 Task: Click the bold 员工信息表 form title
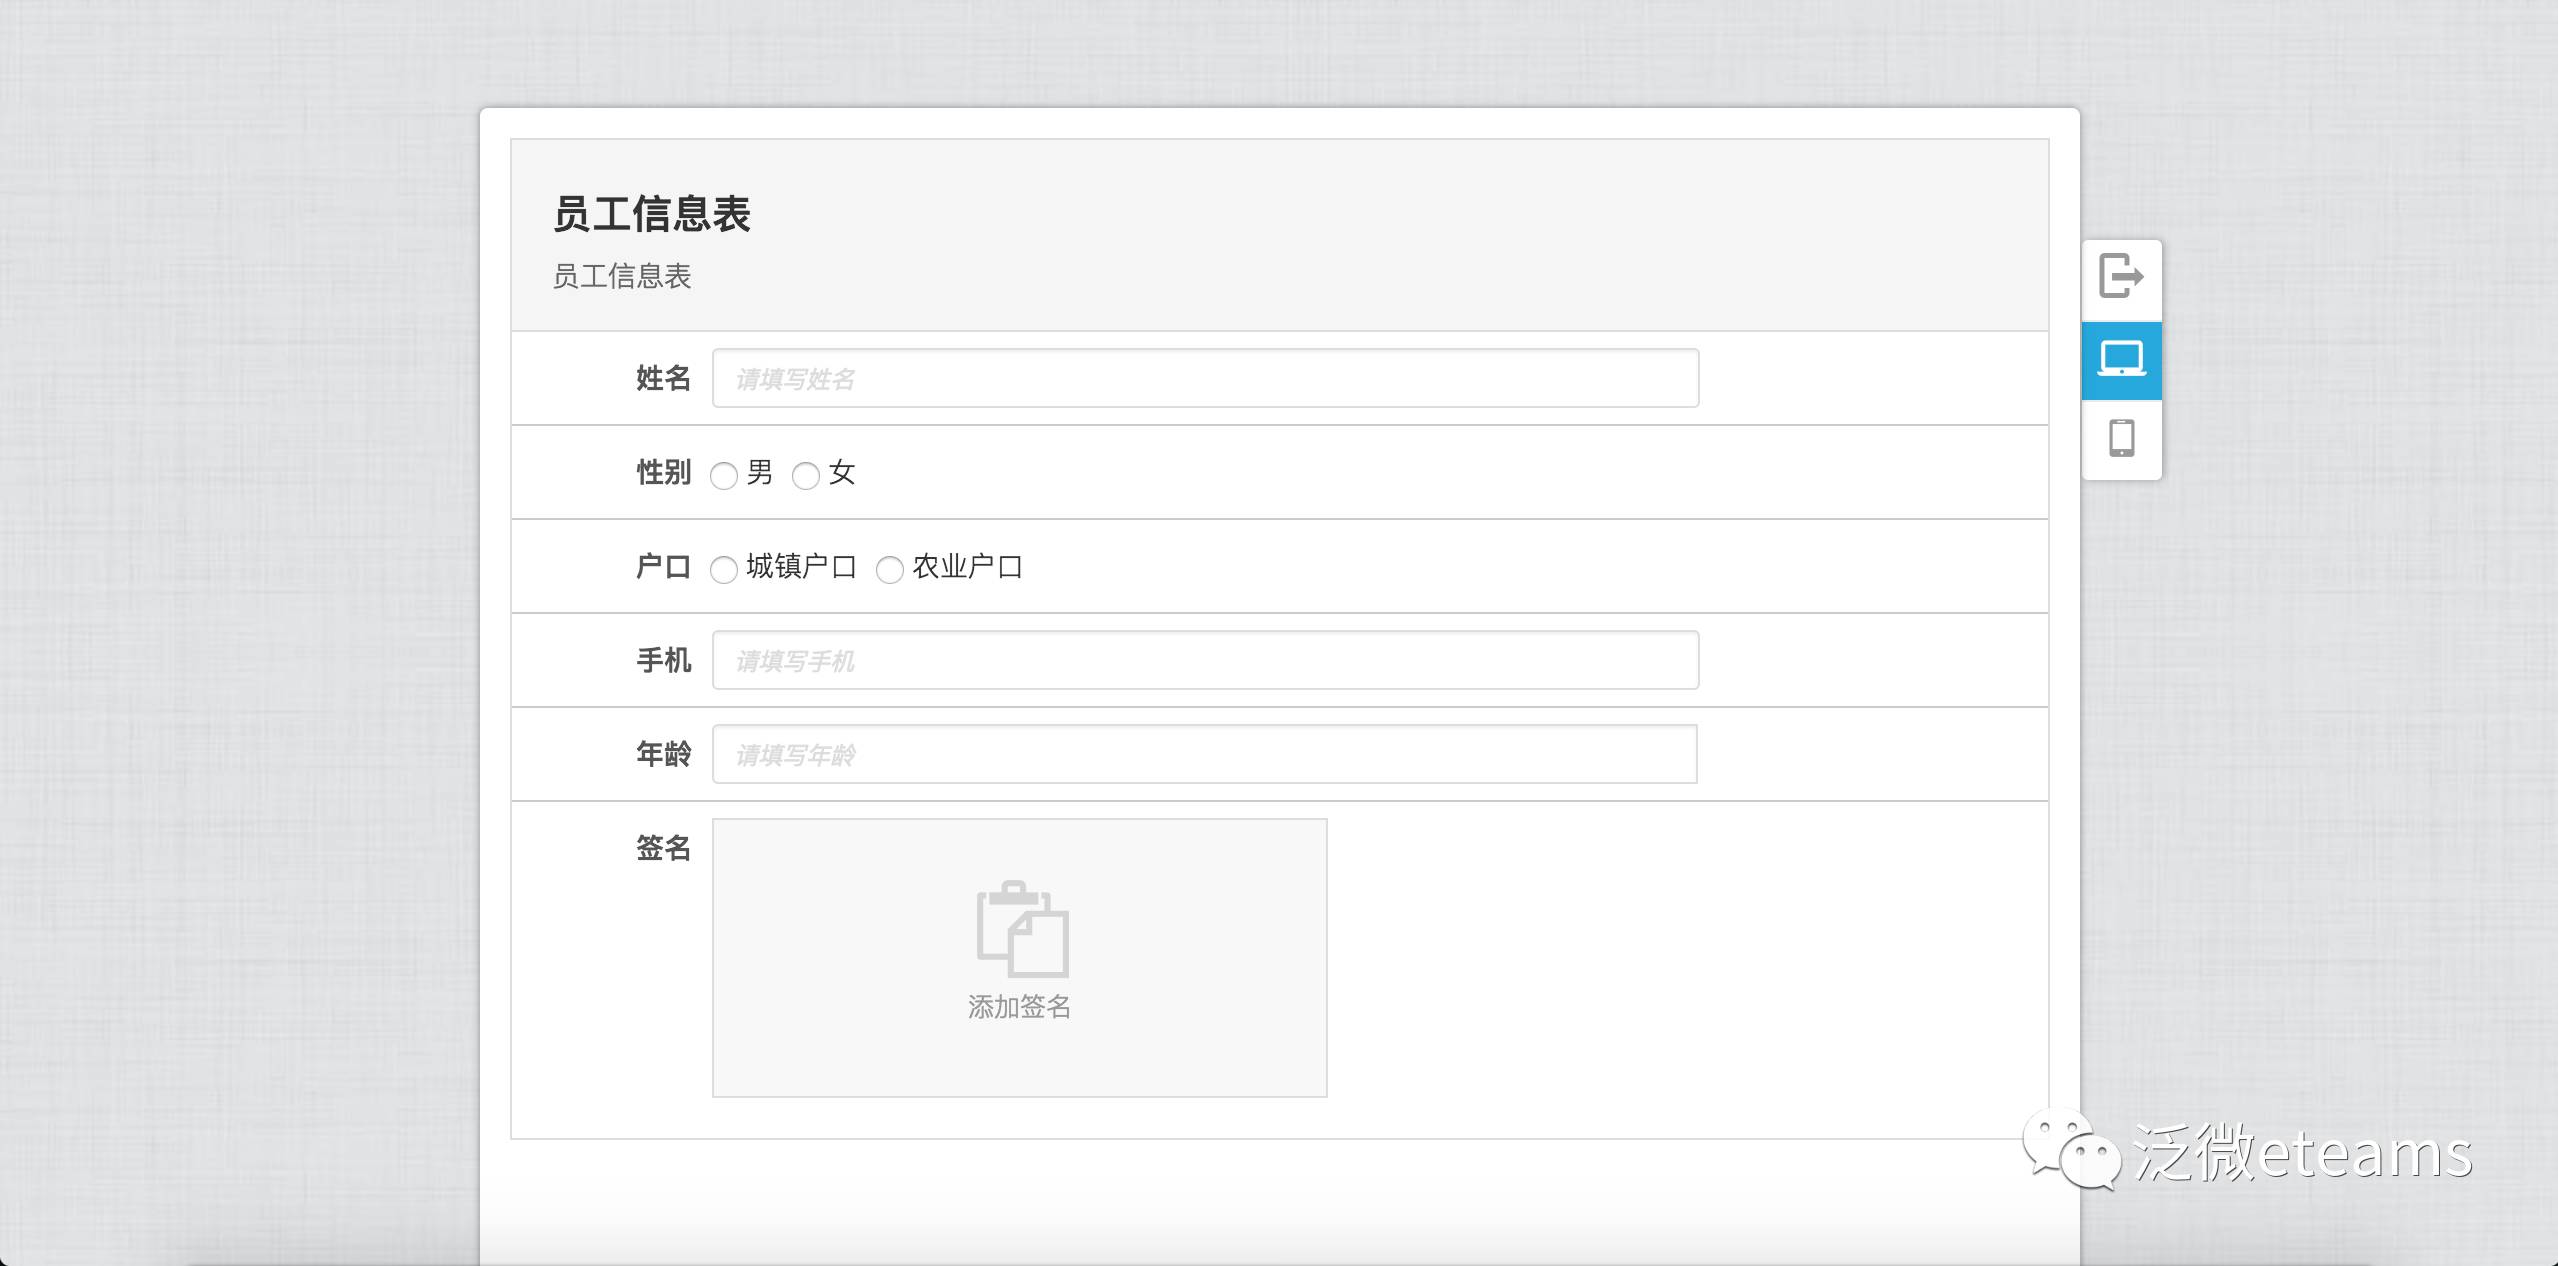pos(651,214)
